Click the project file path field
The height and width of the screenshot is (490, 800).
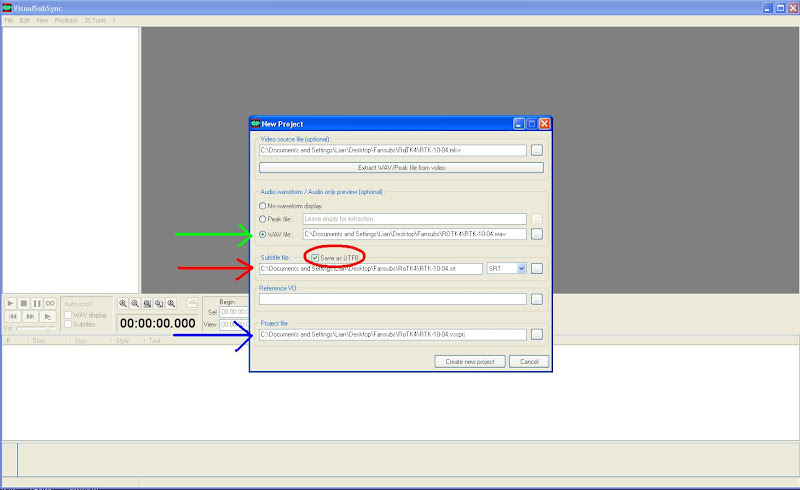coord(392,334)
